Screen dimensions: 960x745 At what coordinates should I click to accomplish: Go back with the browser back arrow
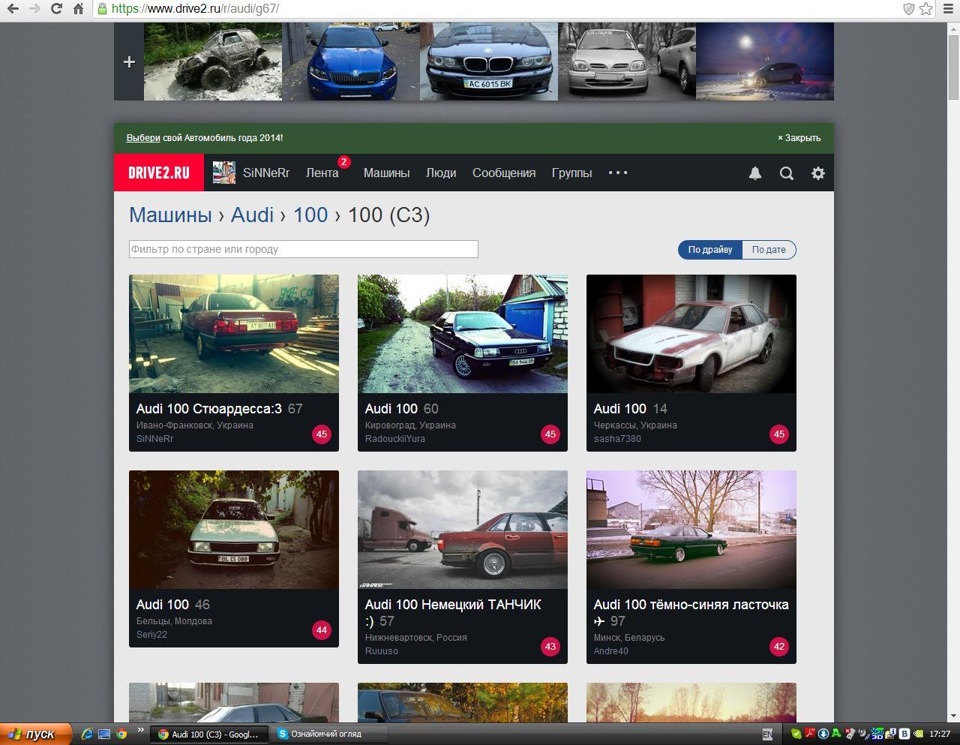(13, 9)
